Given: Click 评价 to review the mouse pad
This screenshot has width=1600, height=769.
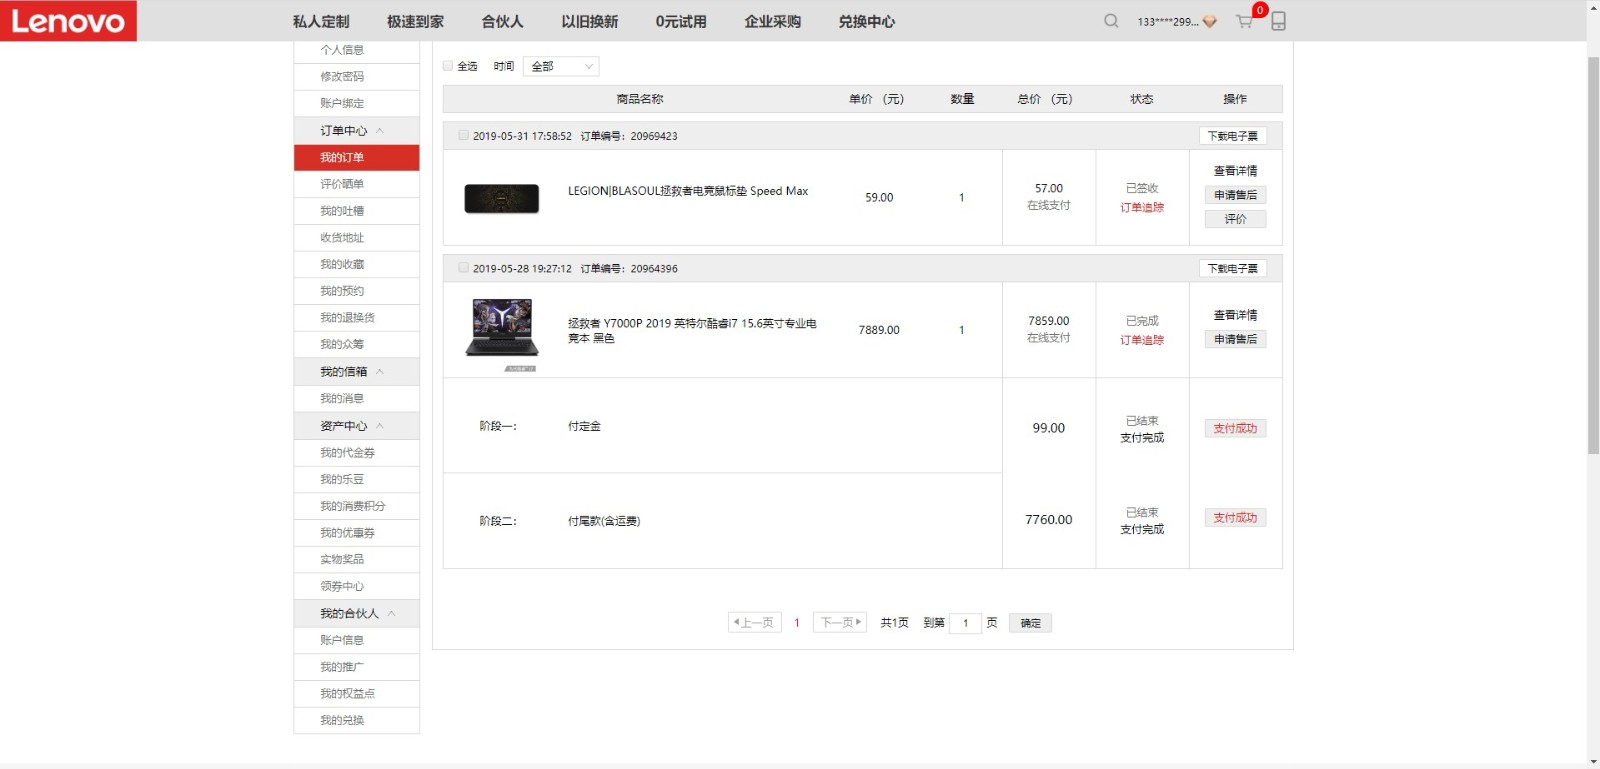Looking at the screenshot, I should tap(1236, 219).
